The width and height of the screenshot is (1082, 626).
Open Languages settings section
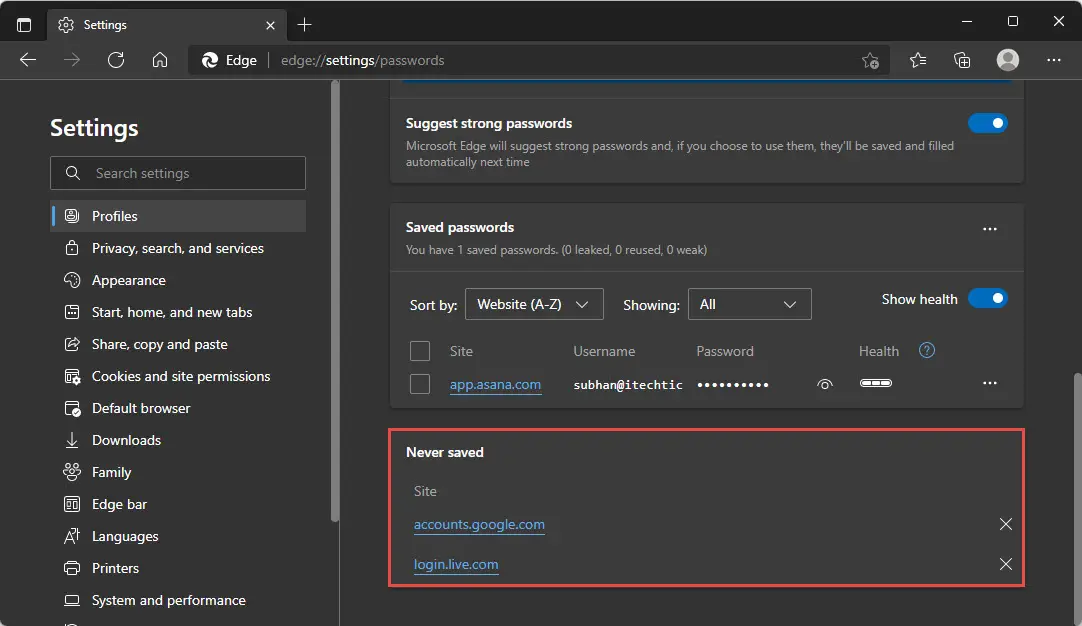tap(178, 536)
